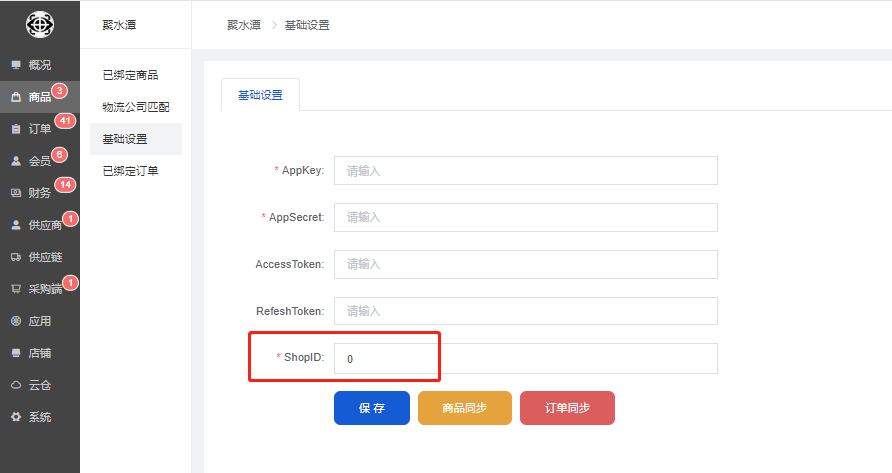Open 商品 section in sidebar
Screen dimensions: 892x473
click(40, 97)
